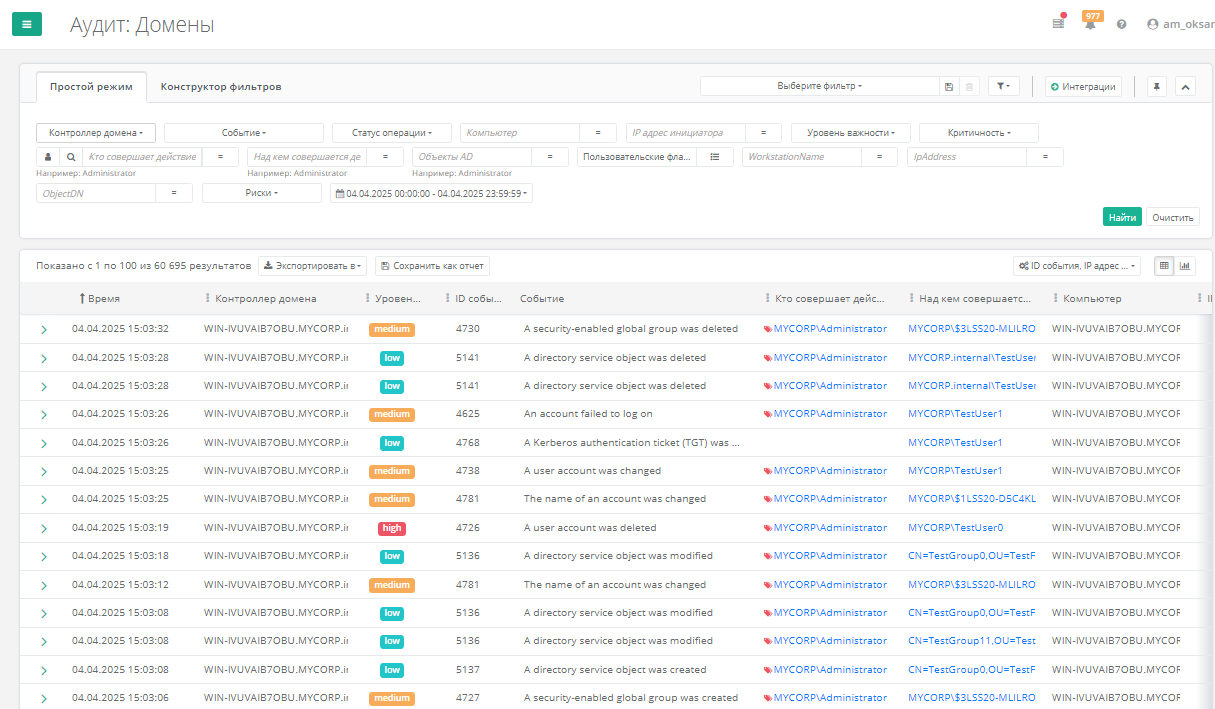The image size is (1215, 709).
Task: Click the user flags list icon
Action: click(715, 157)
